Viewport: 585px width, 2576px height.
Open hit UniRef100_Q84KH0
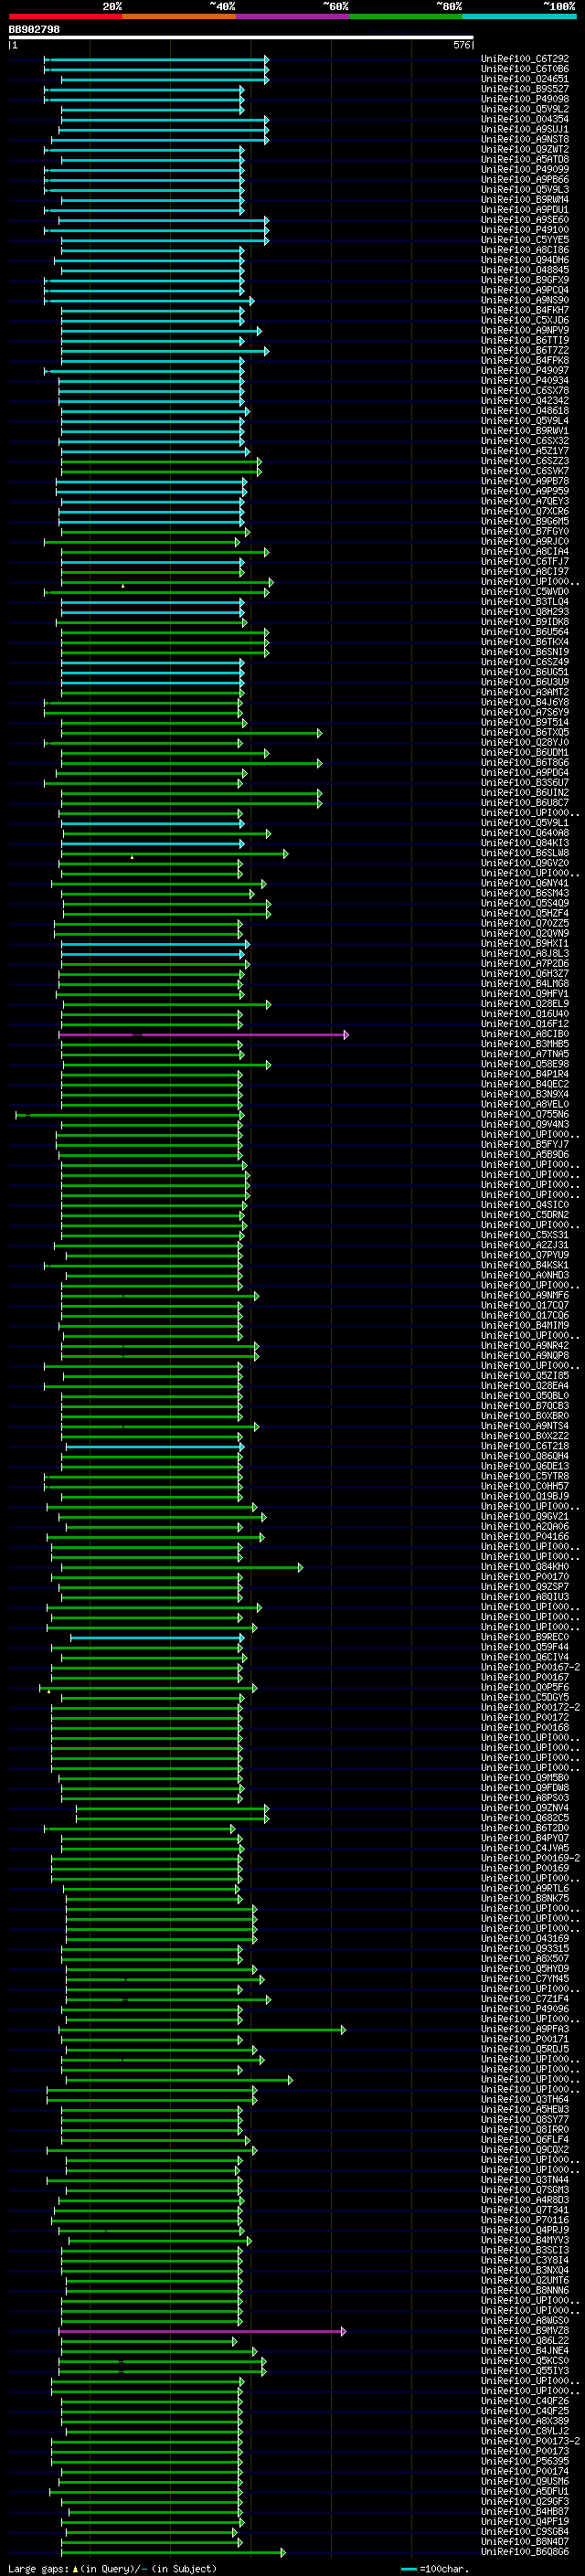525,1567
